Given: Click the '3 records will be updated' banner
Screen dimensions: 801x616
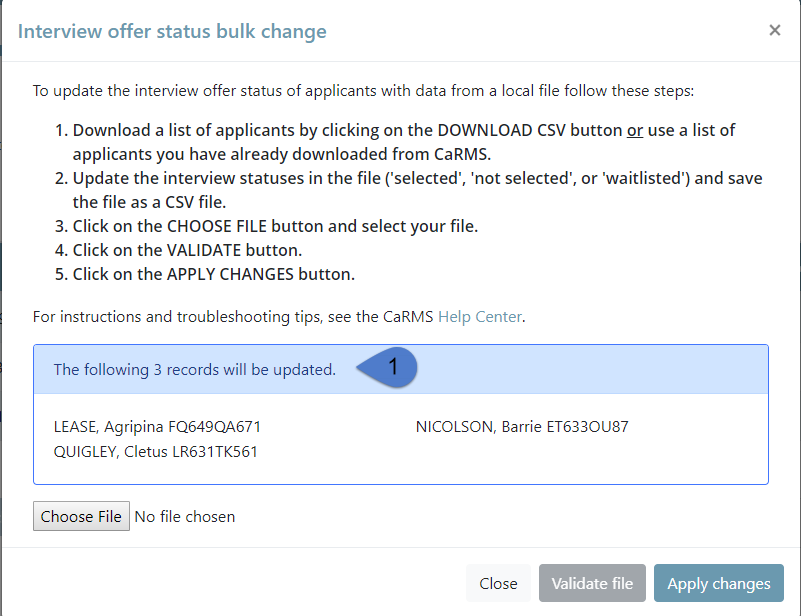Looking at the screenshot, I should point(401,369).
